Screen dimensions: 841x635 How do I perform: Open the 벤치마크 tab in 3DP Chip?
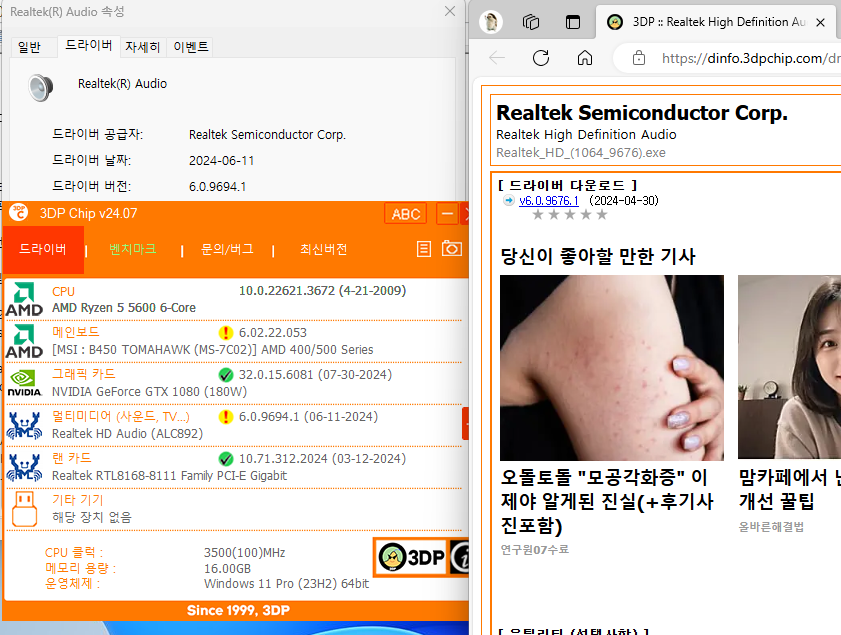(133, 249)
